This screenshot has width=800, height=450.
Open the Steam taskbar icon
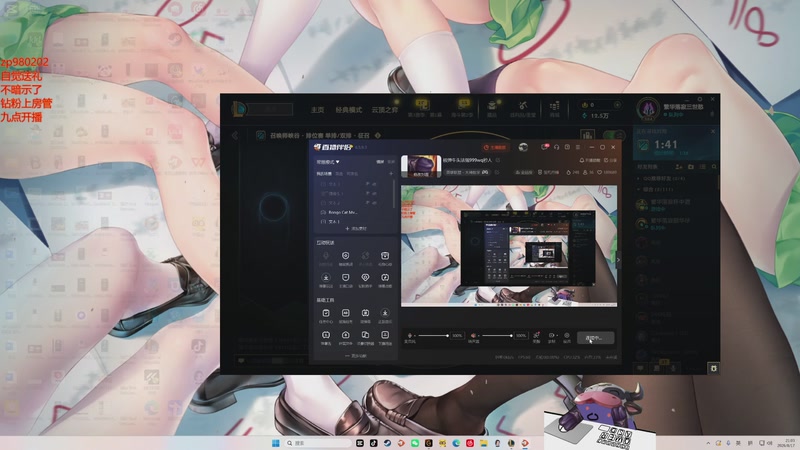point(387,443)
